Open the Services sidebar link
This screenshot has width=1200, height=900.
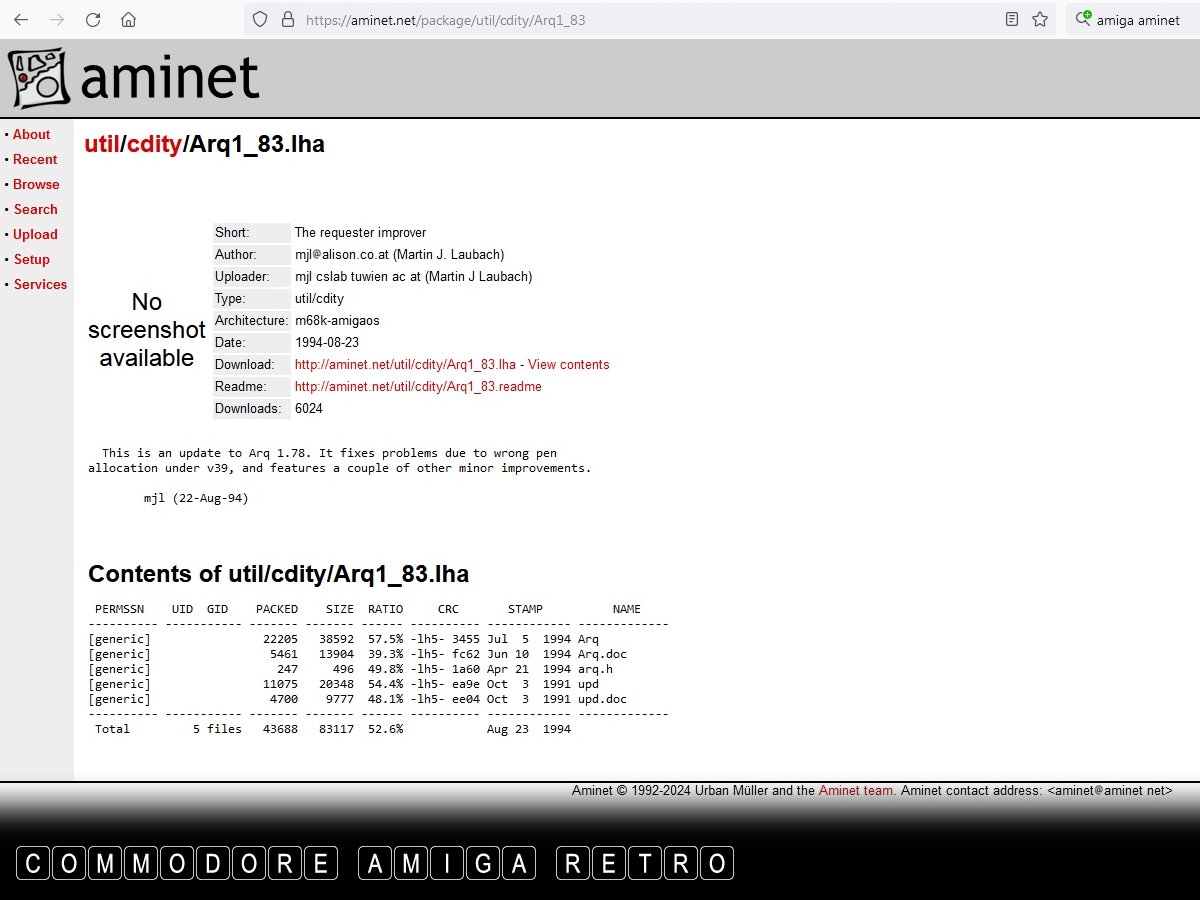click(x=40, y=284)
